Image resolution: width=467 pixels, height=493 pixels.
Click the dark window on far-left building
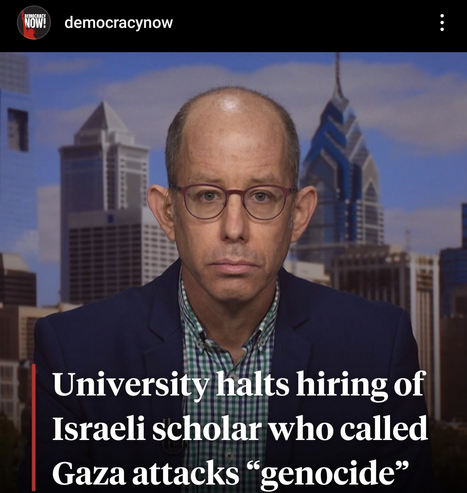point(18,129)
